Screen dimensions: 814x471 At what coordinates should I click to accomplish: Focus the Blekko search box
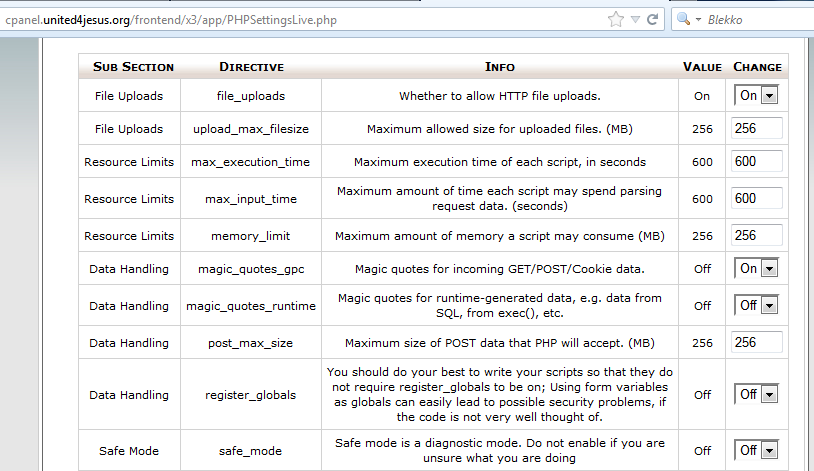click(755, 19)
